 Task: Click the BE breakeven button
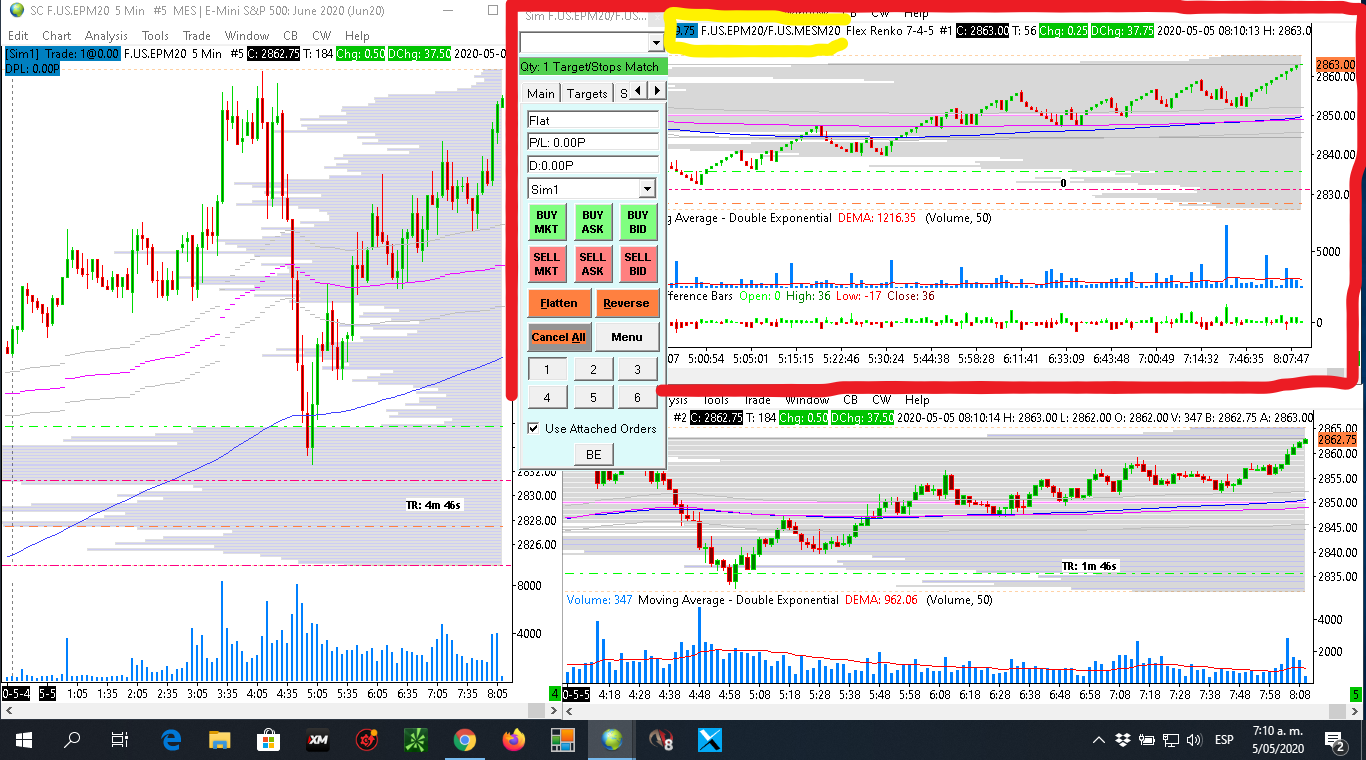click(x=593, y=455)
